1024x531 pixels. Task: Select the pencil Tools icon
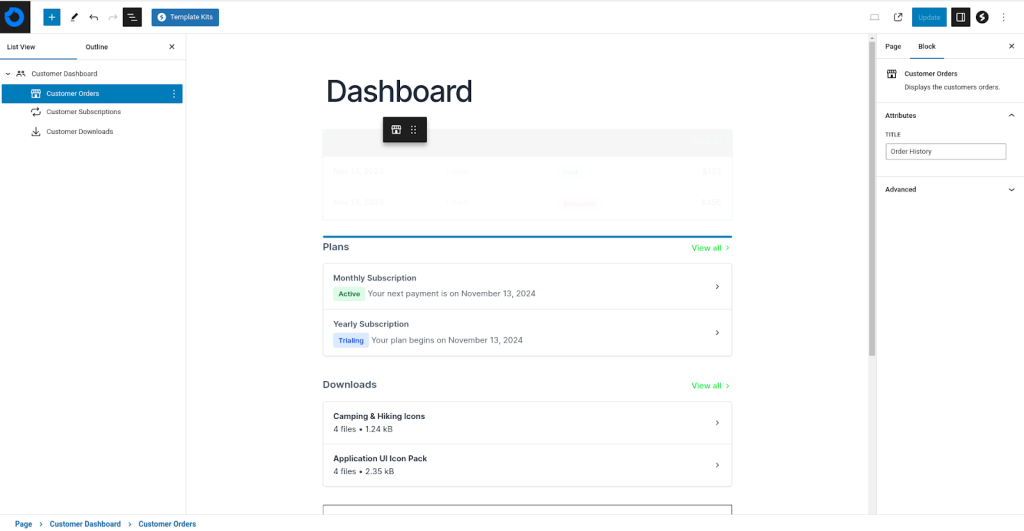pyautogui.click(x=74, y=17)
